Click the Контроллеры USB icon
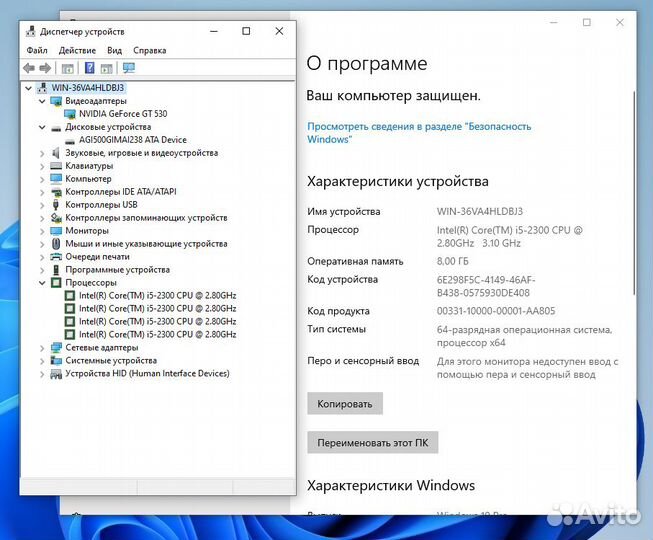Screen dimensions: 653x540 tap(56, 204)
